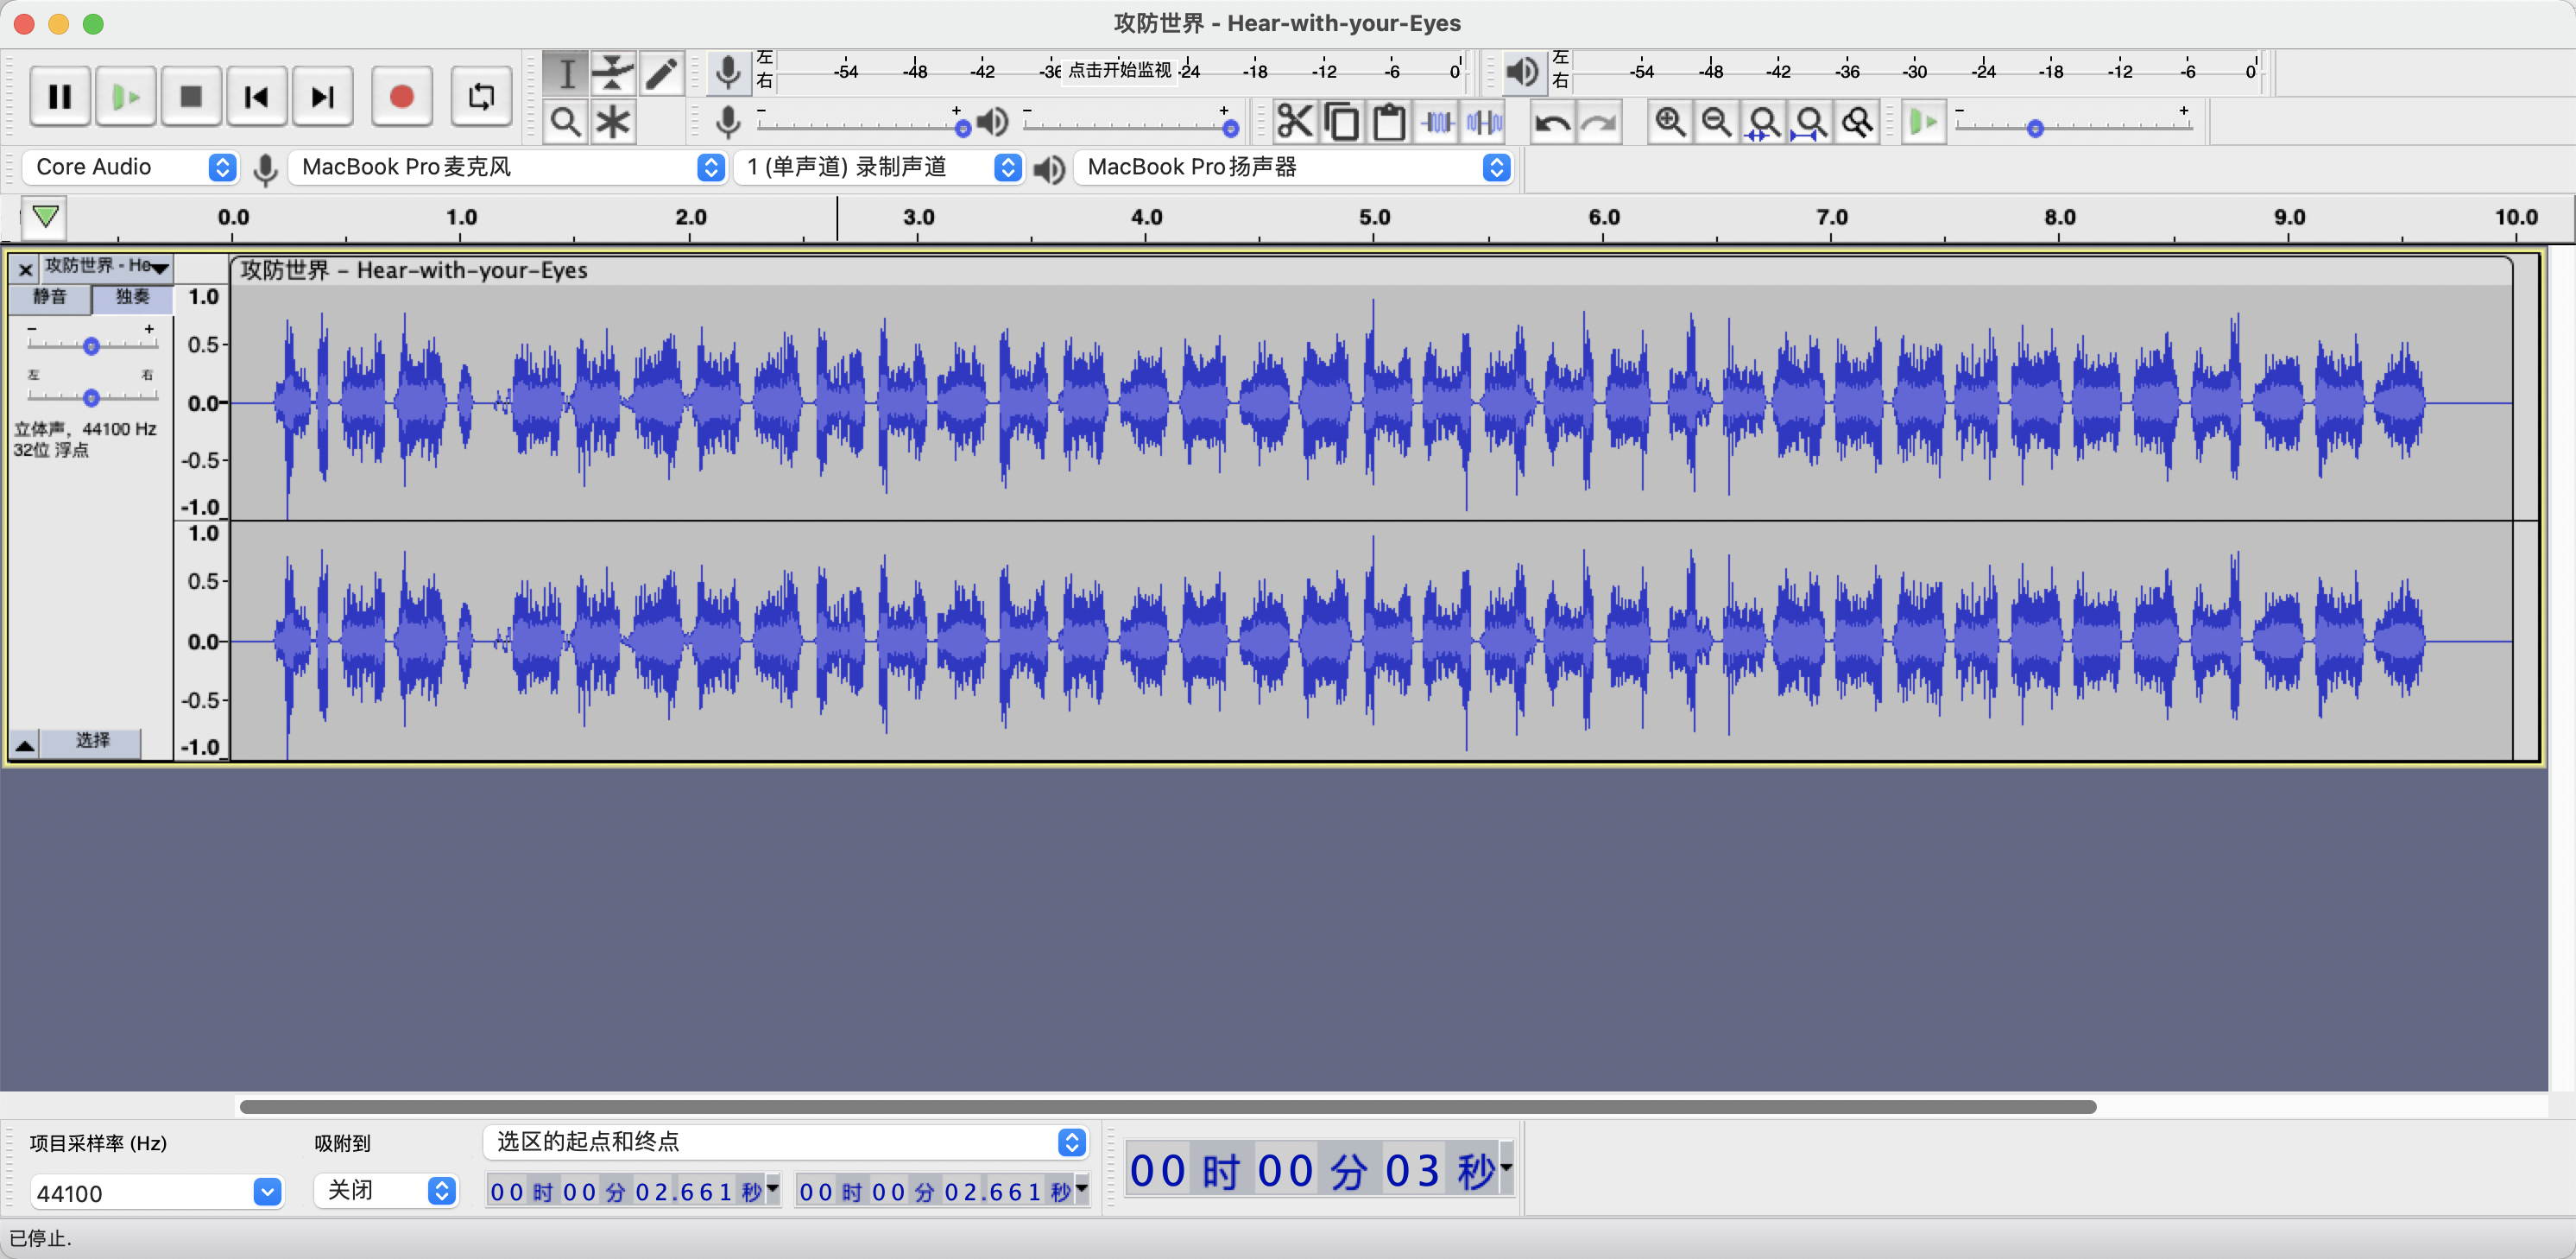Select the Selection (I-beam) tool

click(566, 73)
